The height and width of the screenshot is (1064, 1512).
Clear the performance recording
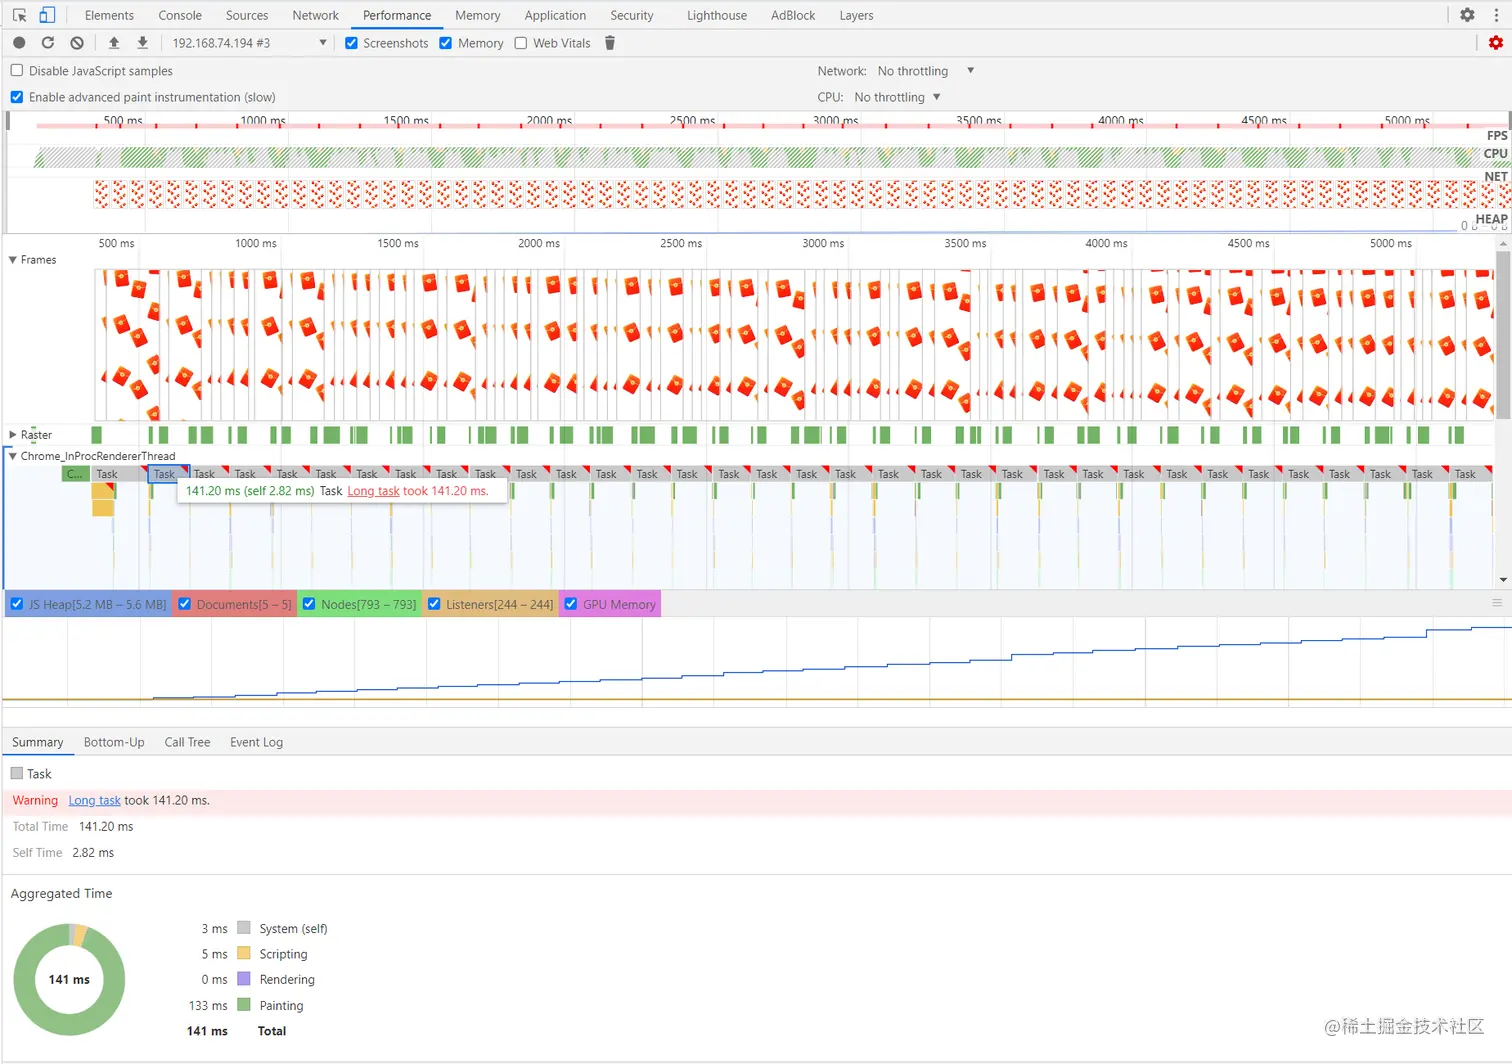pyautogui.click(x=77, y=43)
